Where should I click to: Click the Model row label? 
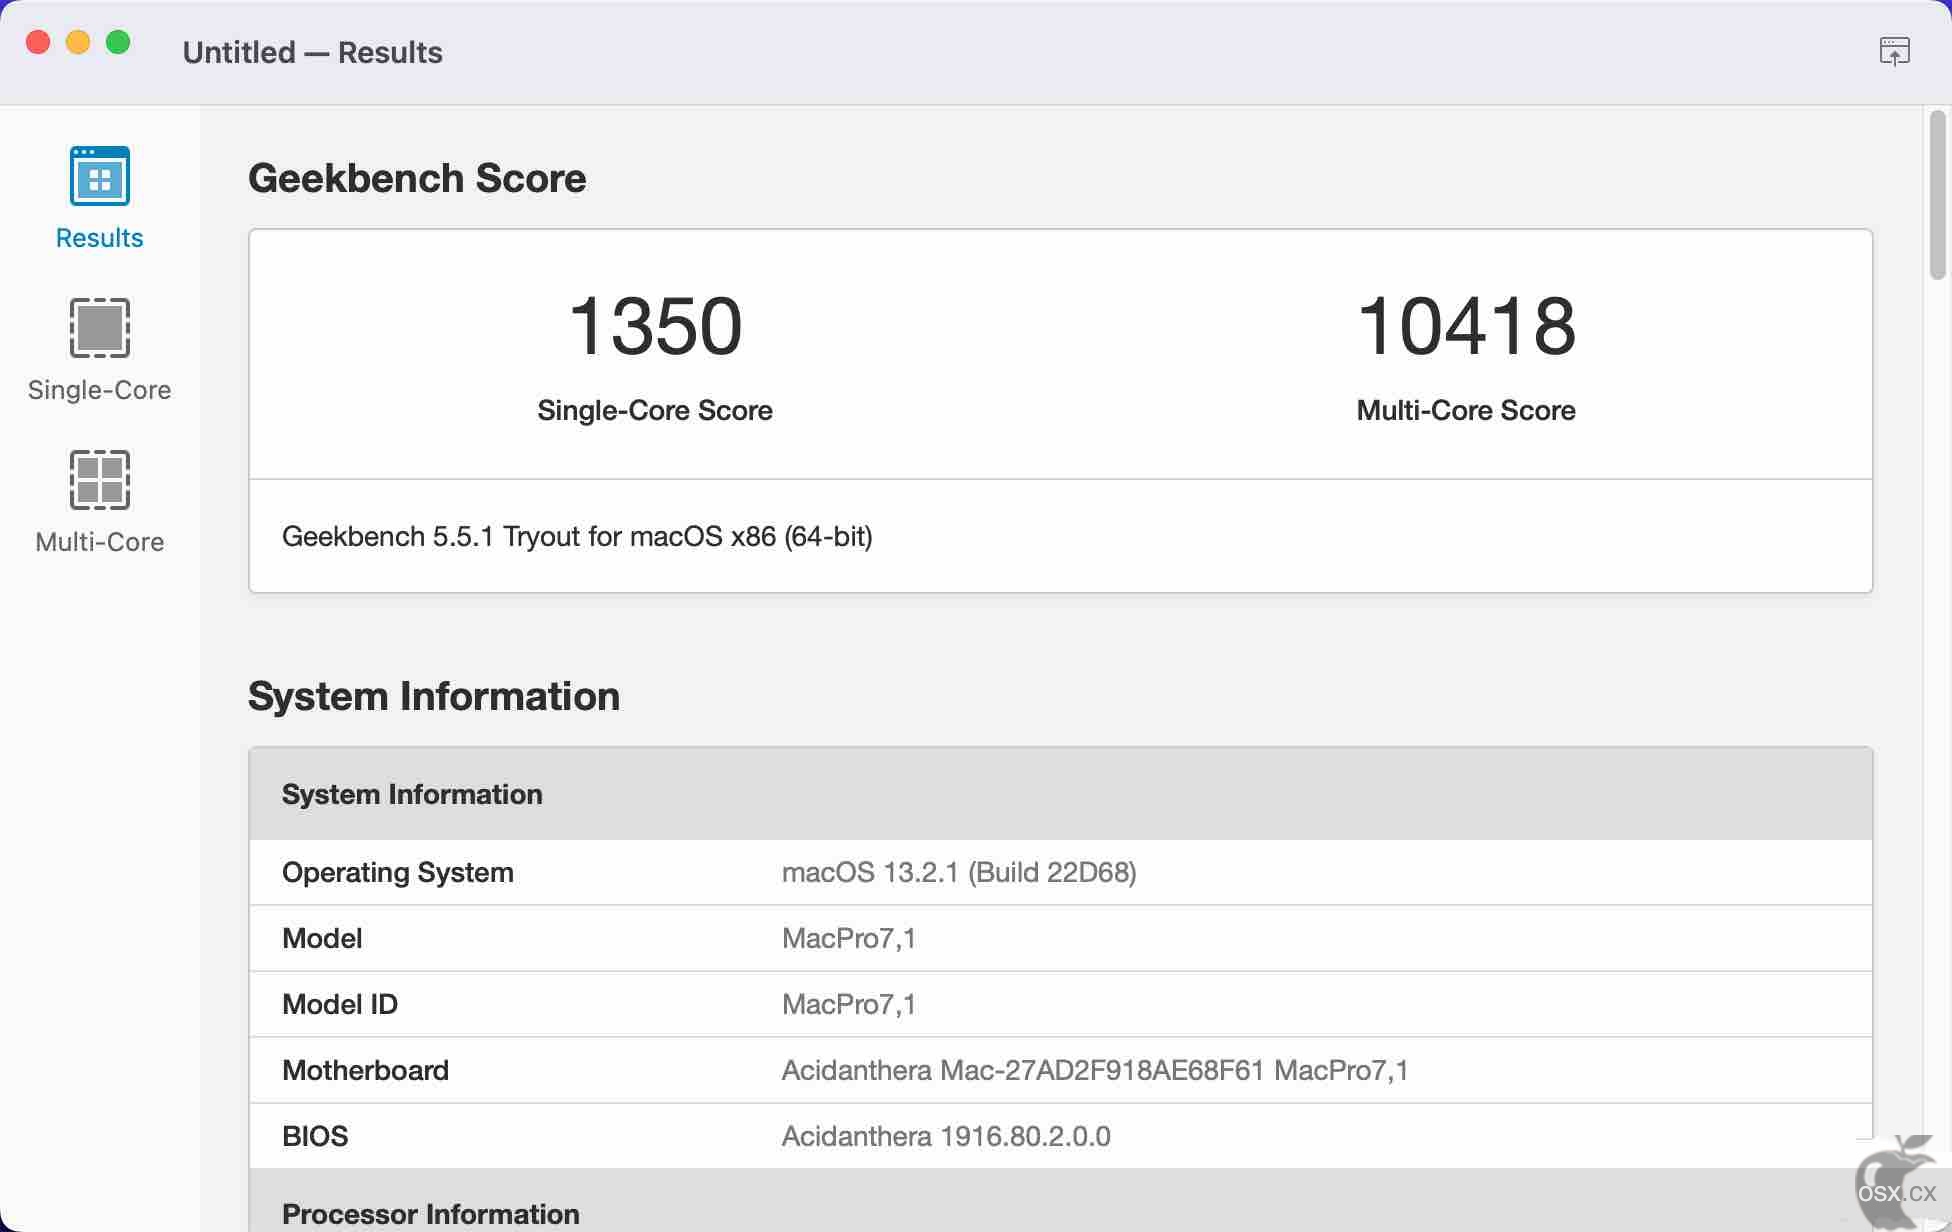coord(322,938)
